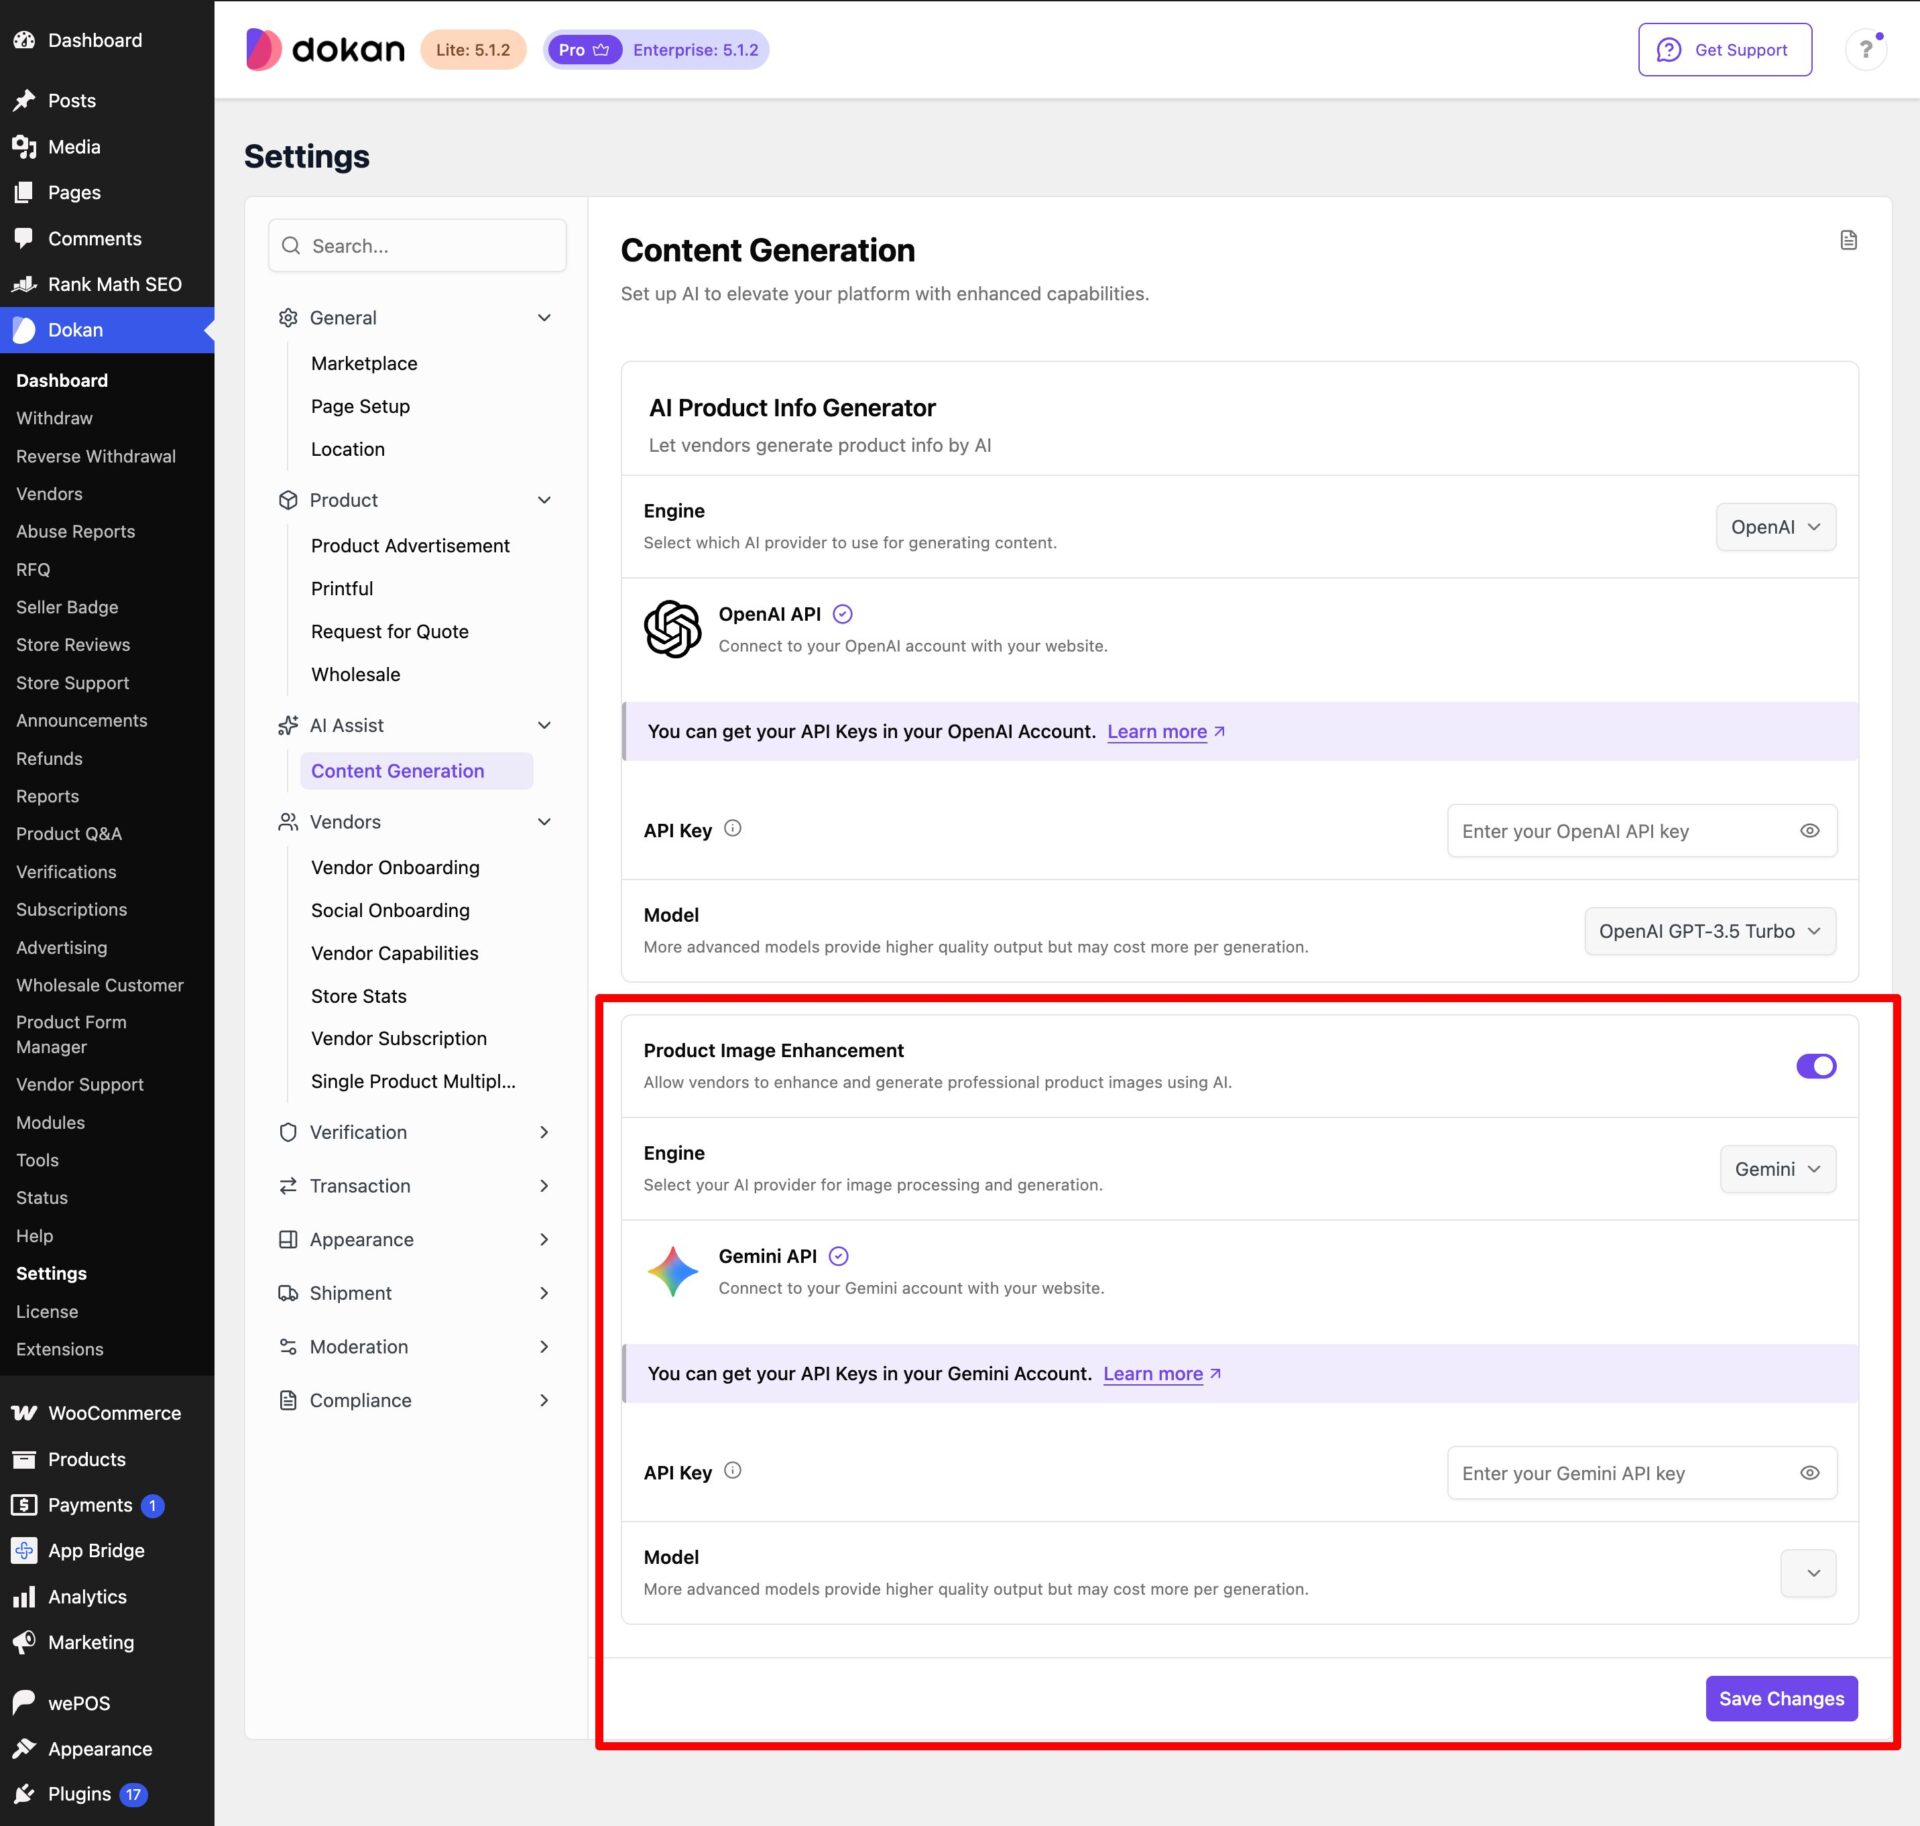The width and height of the screenshot is (1920, 1826).
Task: Focus the OpenAI API key input
Action: 1642,831
